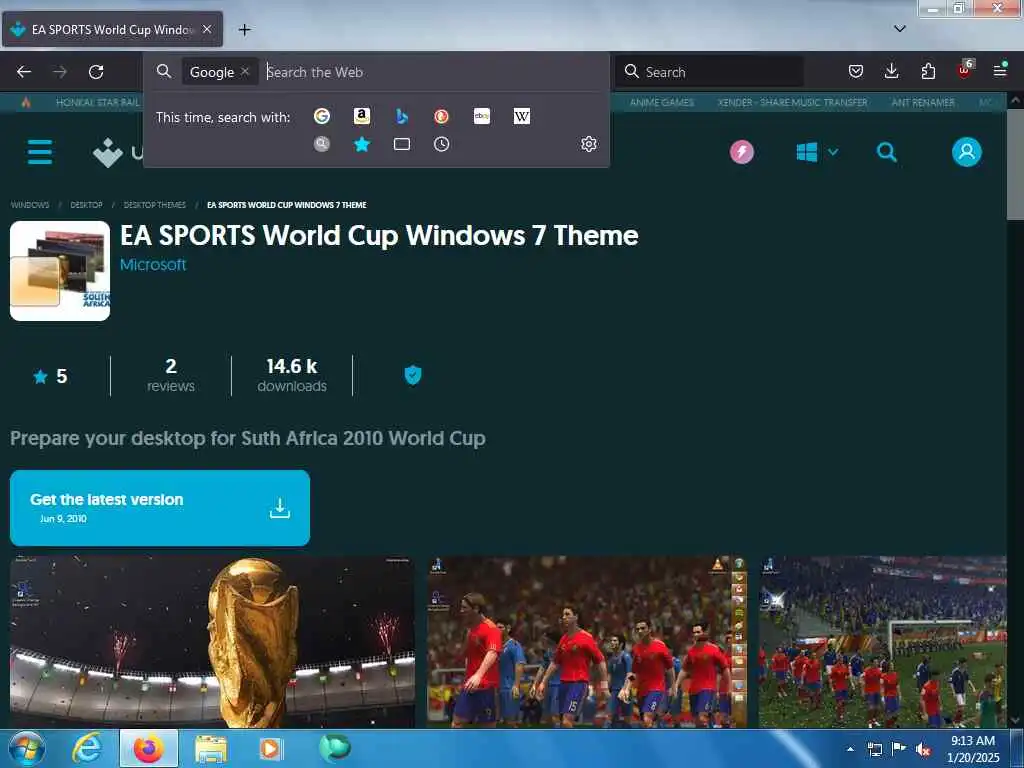This screenshot has width=1024, height=768.
Task: Search this time with Bing
Action: pyautogui.click(x=402, y=116)
